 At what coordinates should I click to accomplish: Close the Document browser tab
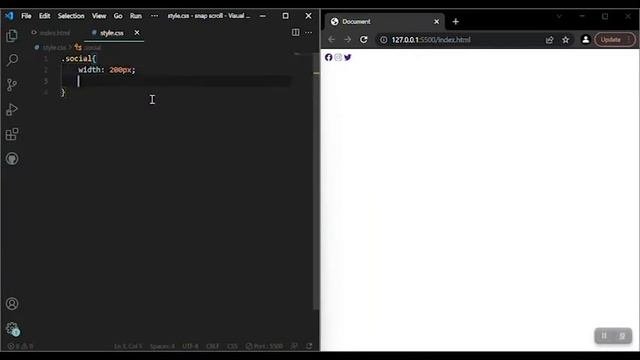[436, 22]
